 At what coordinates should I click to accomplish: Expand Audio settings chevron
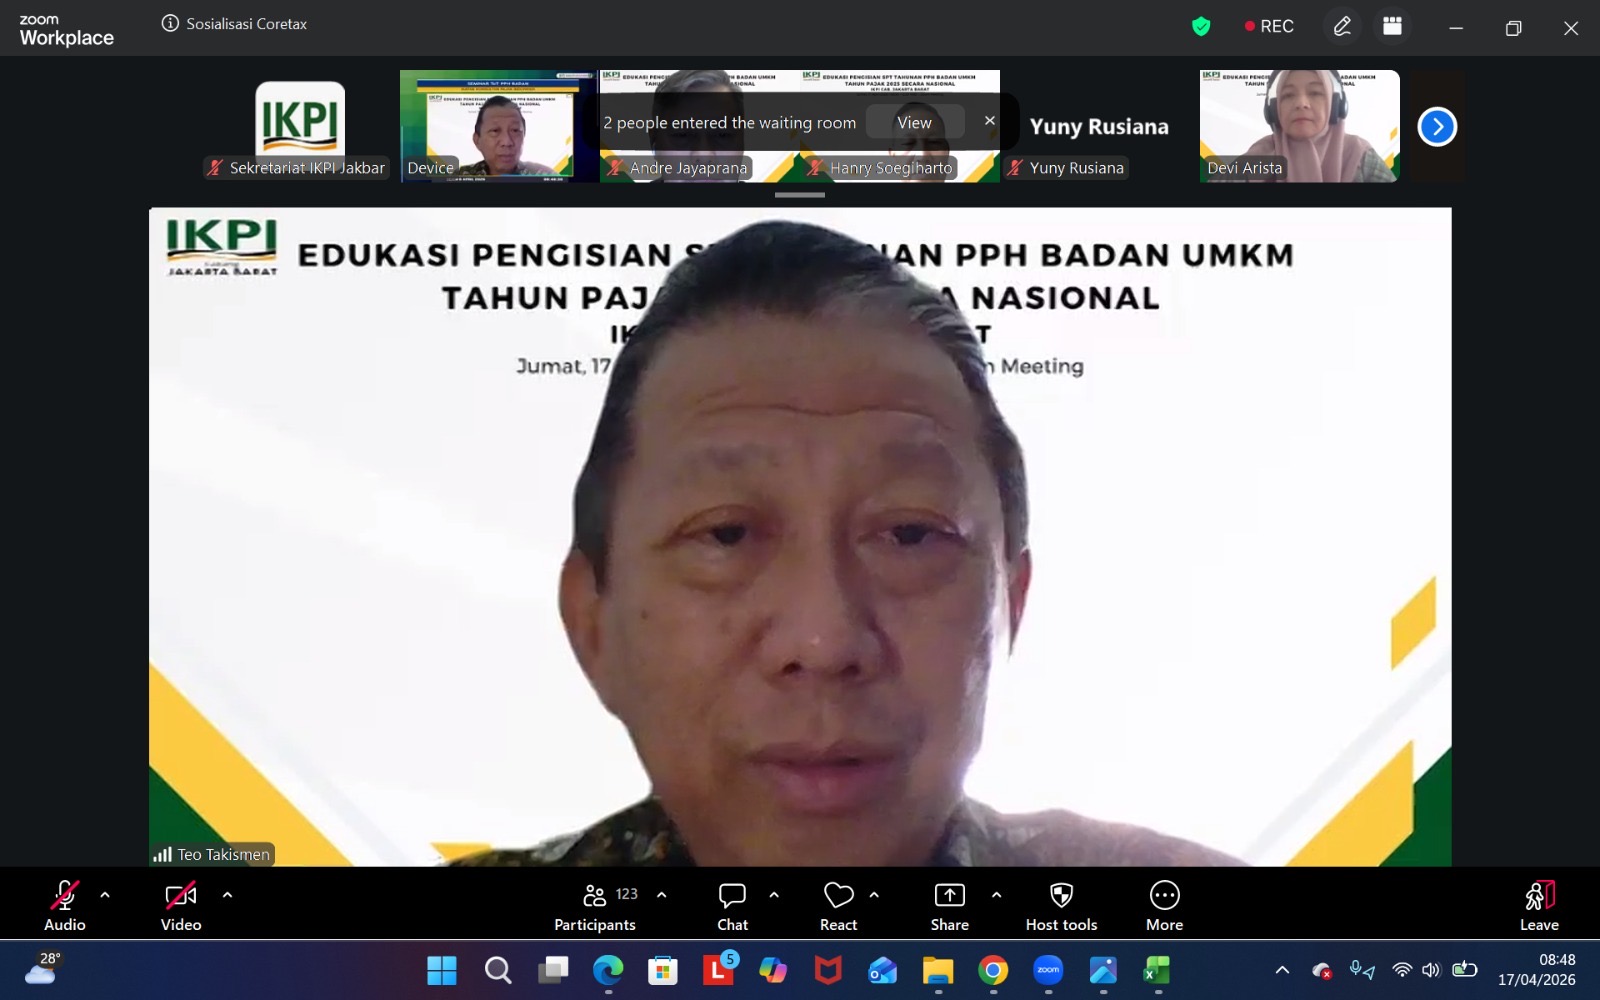[103, 895]
